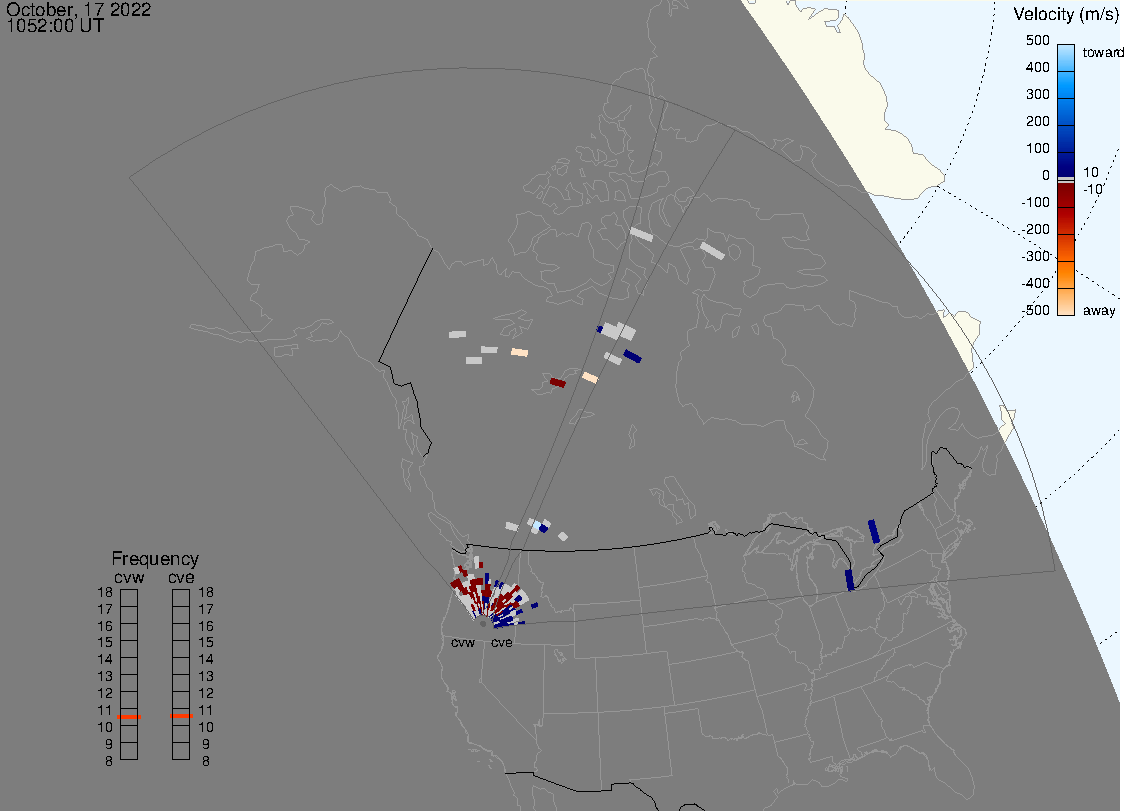Select the -100 tick on velocity scale

point(1035,202)
